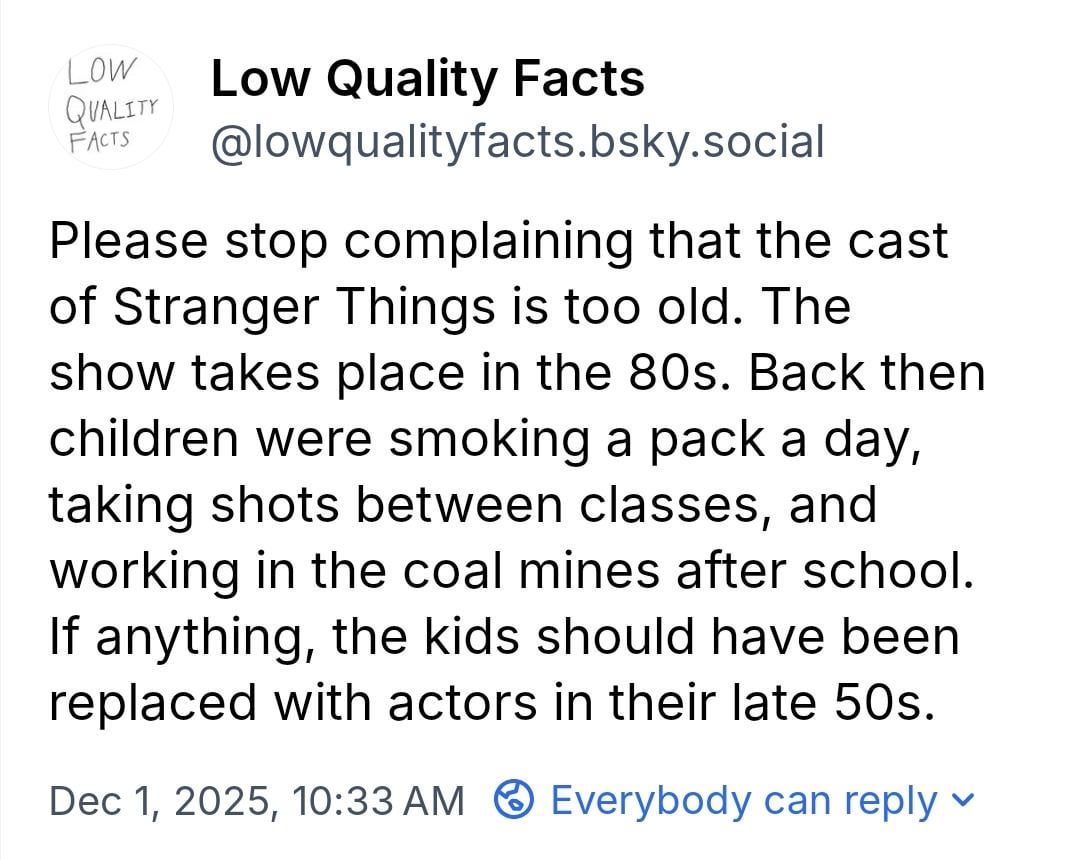The width and height of the screenshot is (1080, 860).
Task: Click the phrase Back then in the post
Action: tap(866, 373)
